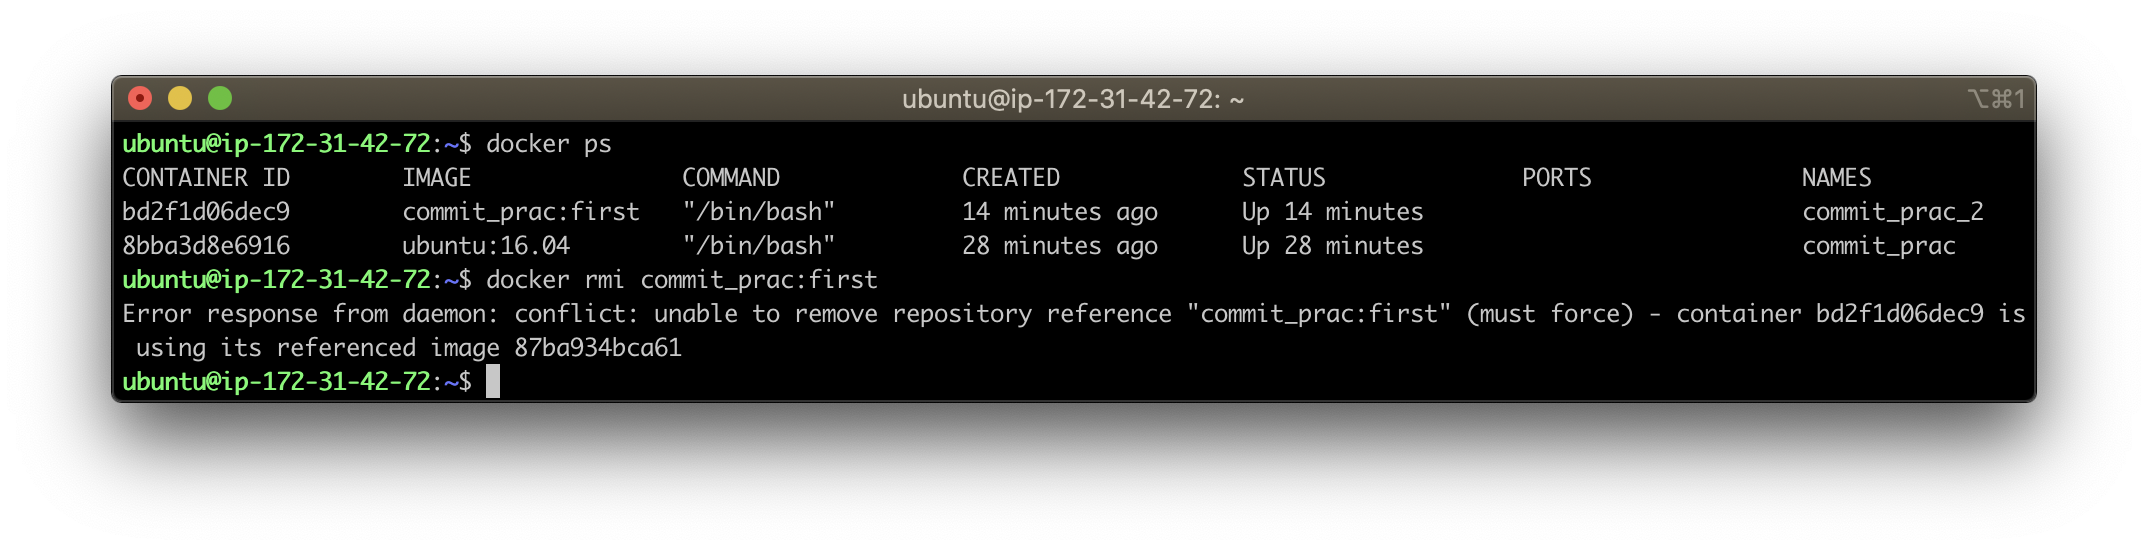Close the terminal window with red button
The width and height of the screenshot is (2148, 550).
140,98
